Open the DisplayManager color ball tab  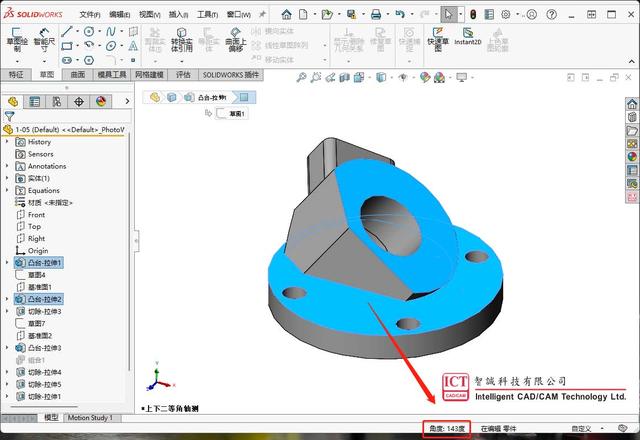click(101, 102)
